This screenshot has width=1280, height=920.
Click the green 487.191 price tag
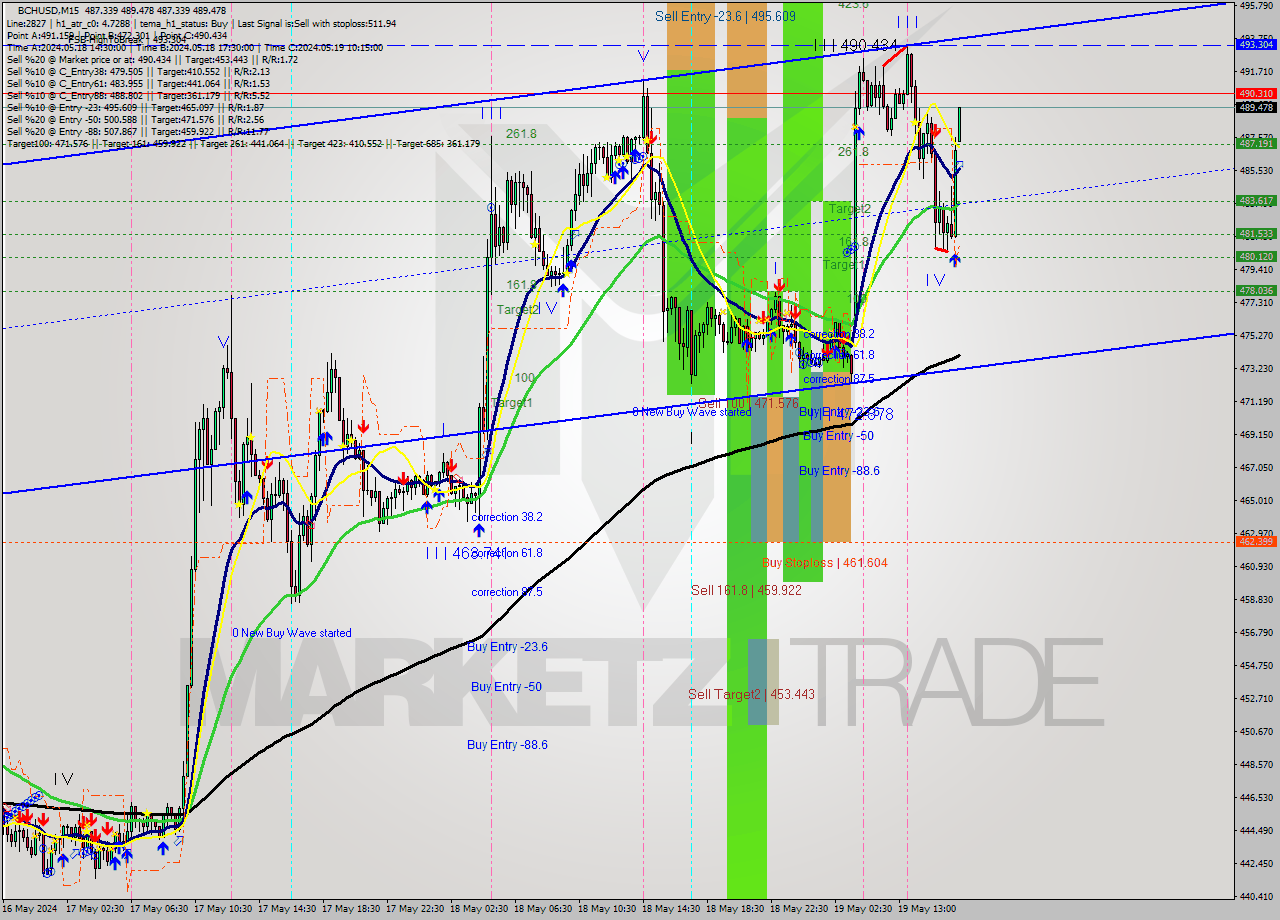tap(1256, 143)
